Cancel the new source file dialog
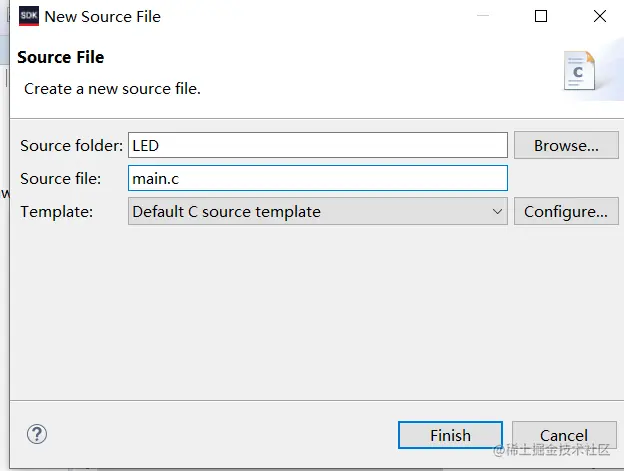 563,435
